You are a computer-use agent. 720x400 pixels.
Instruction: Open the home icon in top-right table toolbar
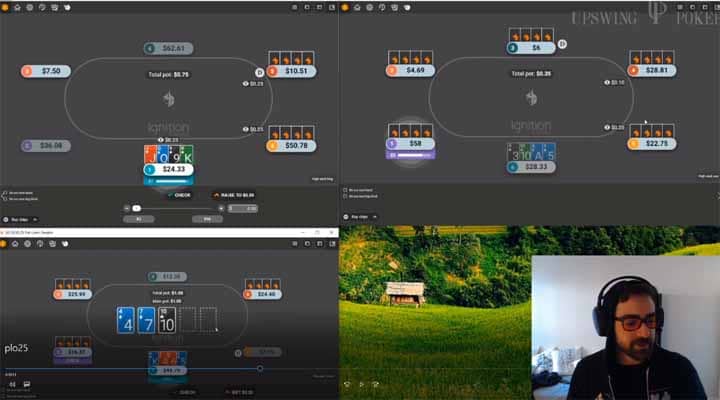tap(357, 7)
